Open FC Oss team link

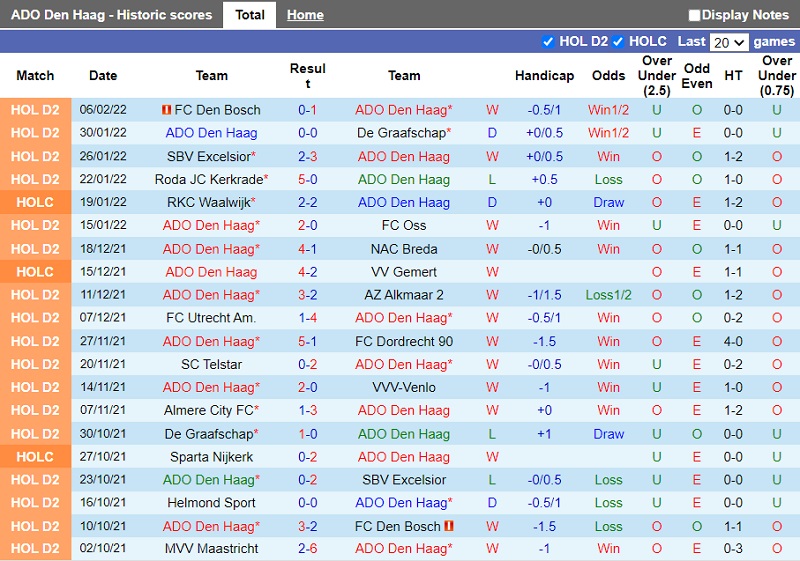point(404,225)
